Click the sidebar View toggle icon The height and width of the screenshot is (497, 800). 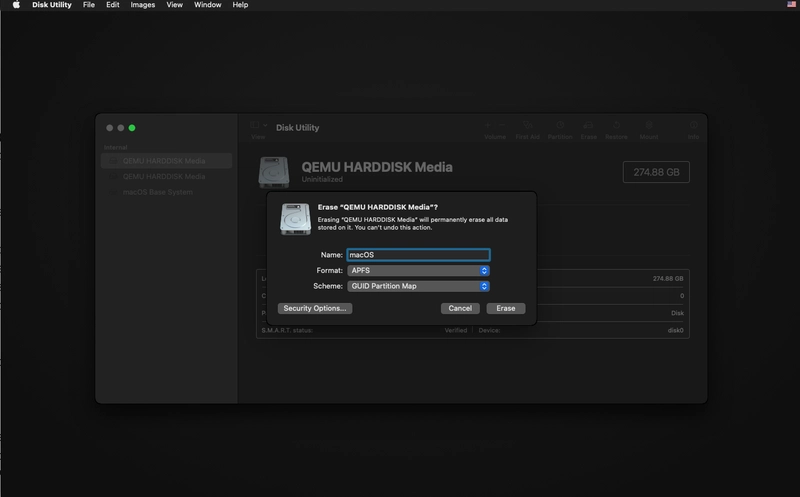(255, 125)
